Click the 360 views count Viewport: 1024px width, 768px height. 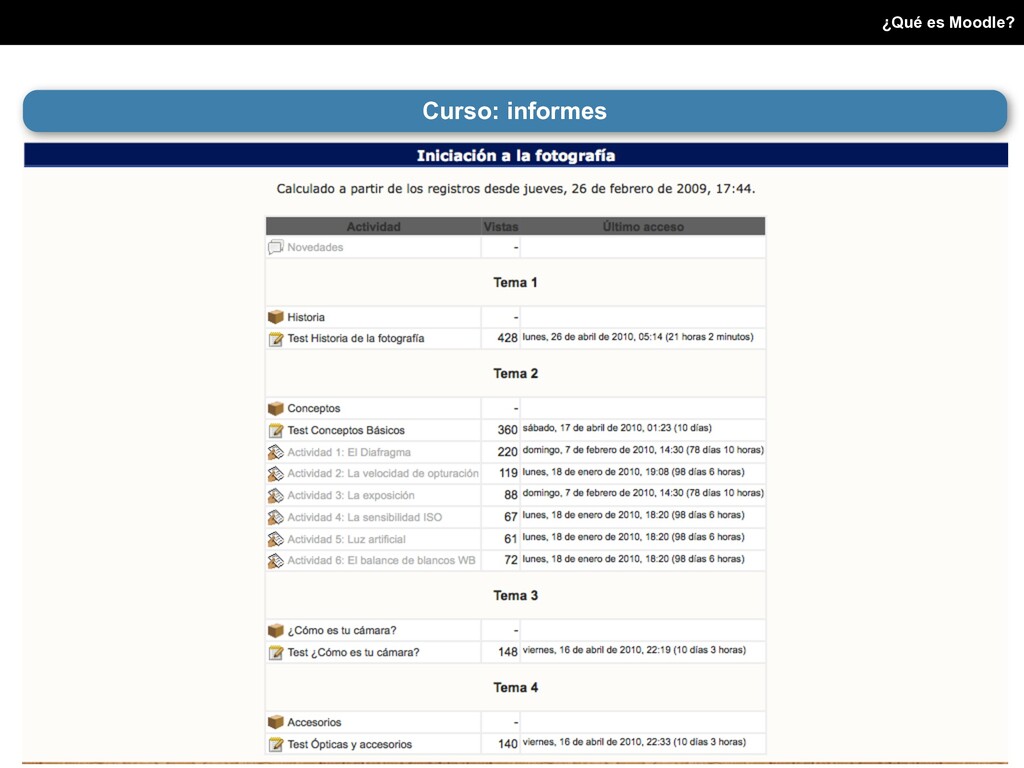click(507, 430)
